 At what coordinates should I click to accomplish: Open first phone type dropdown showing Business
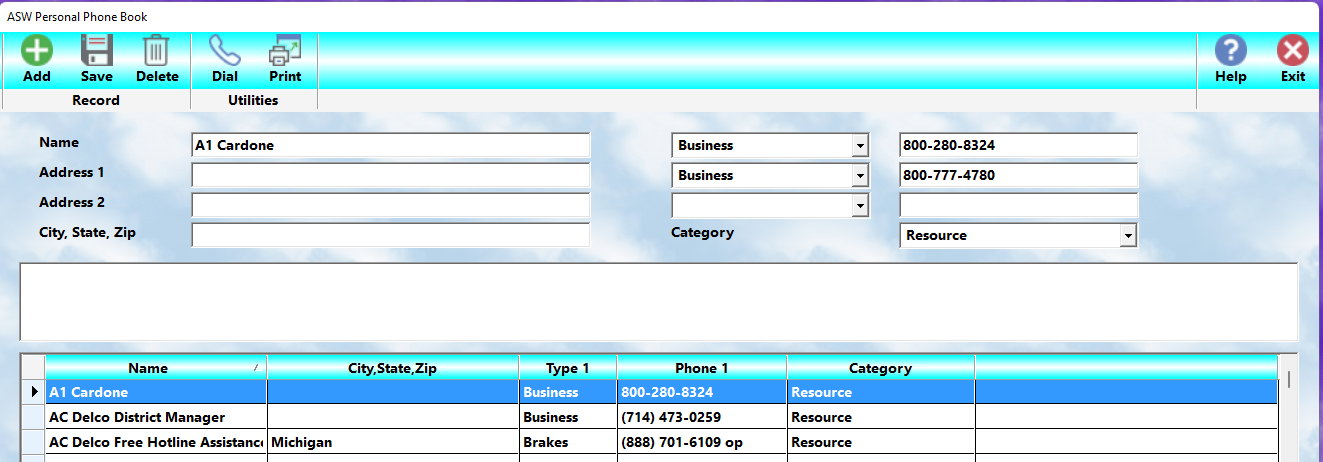[860, 146]
